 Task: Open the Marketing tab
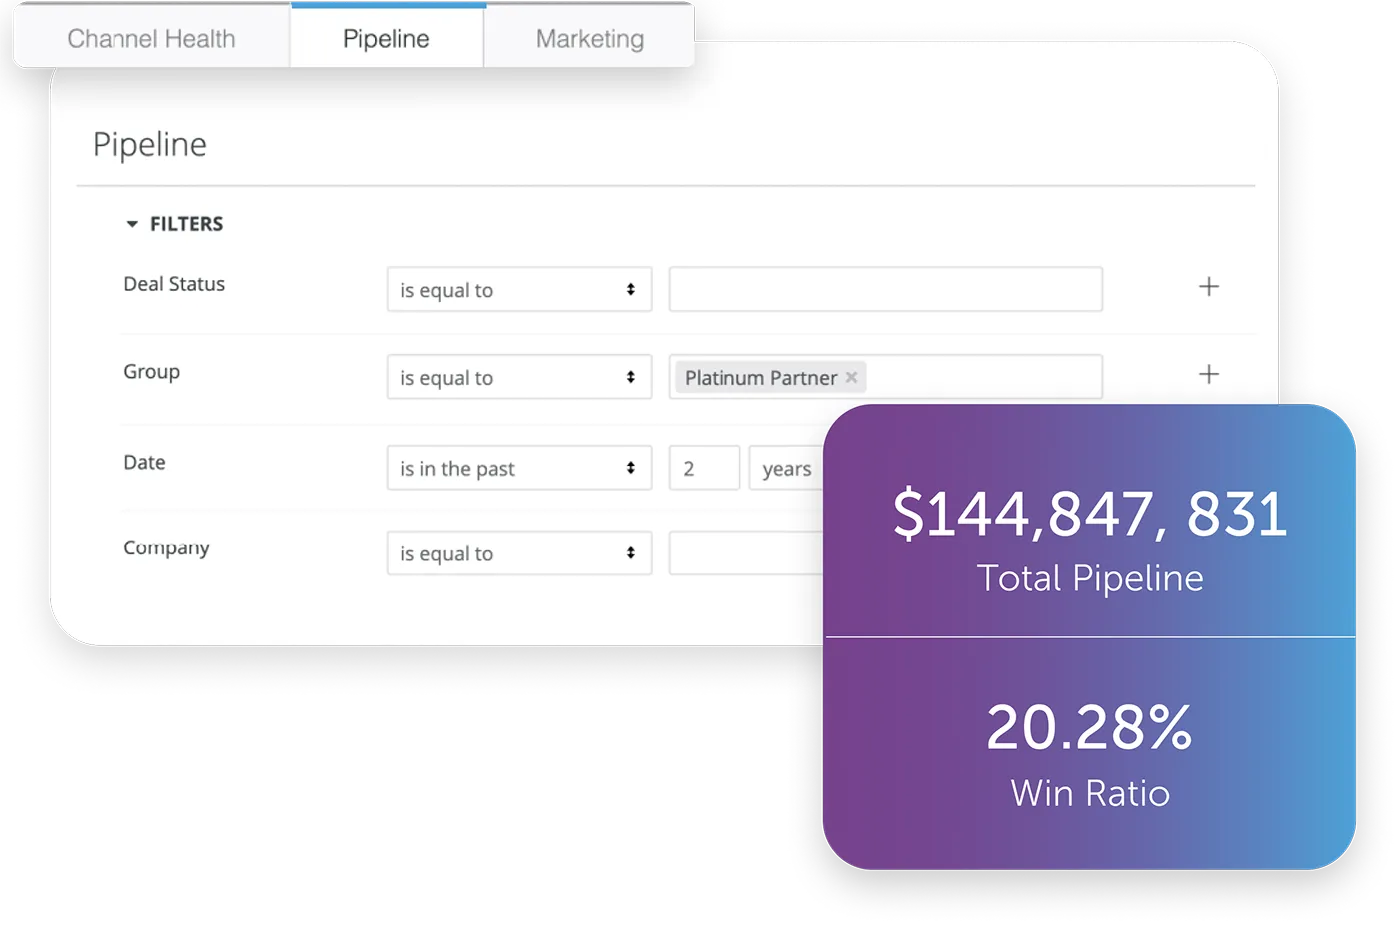(x=589, y=39)
